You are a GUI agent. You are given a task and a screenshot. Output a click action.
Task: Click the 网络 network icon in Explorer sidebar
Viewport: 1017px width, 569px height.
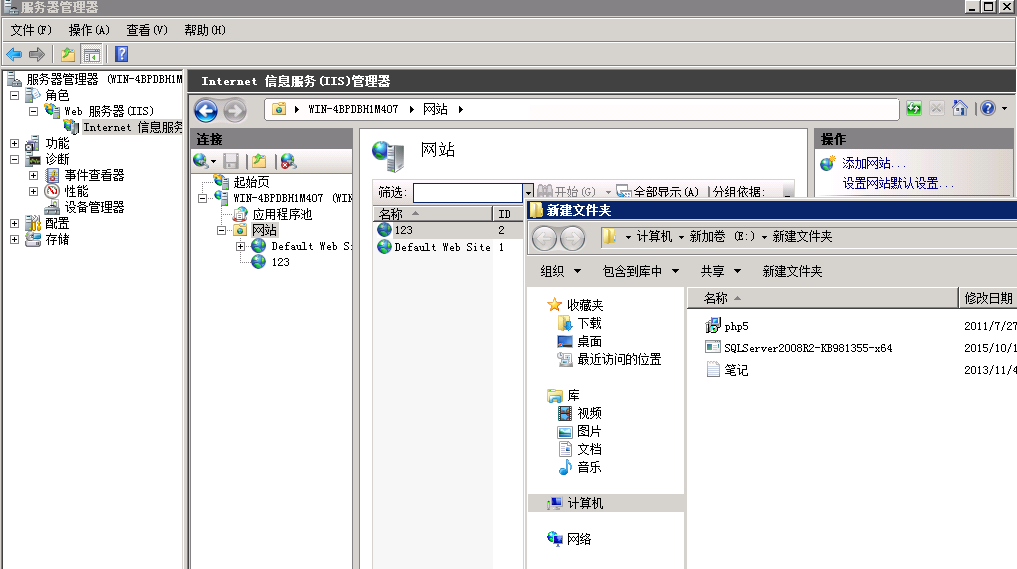[x=555, y=539]
